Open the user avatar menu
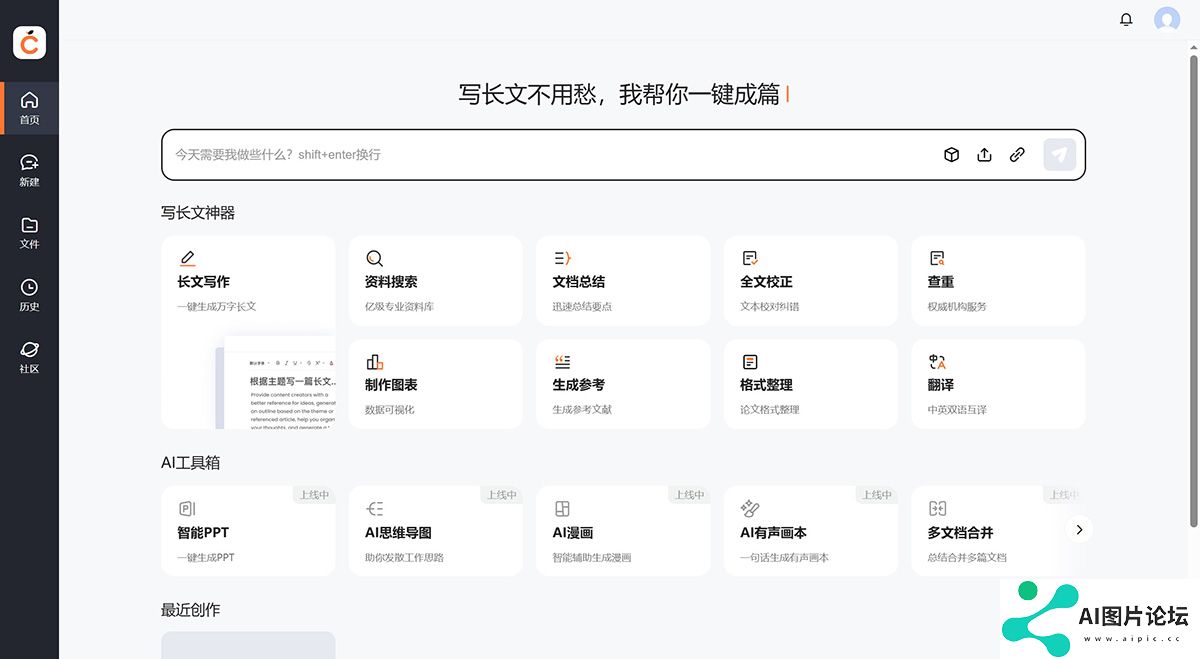Viewport: 1200px width, 659px height. pos(1167,20)
